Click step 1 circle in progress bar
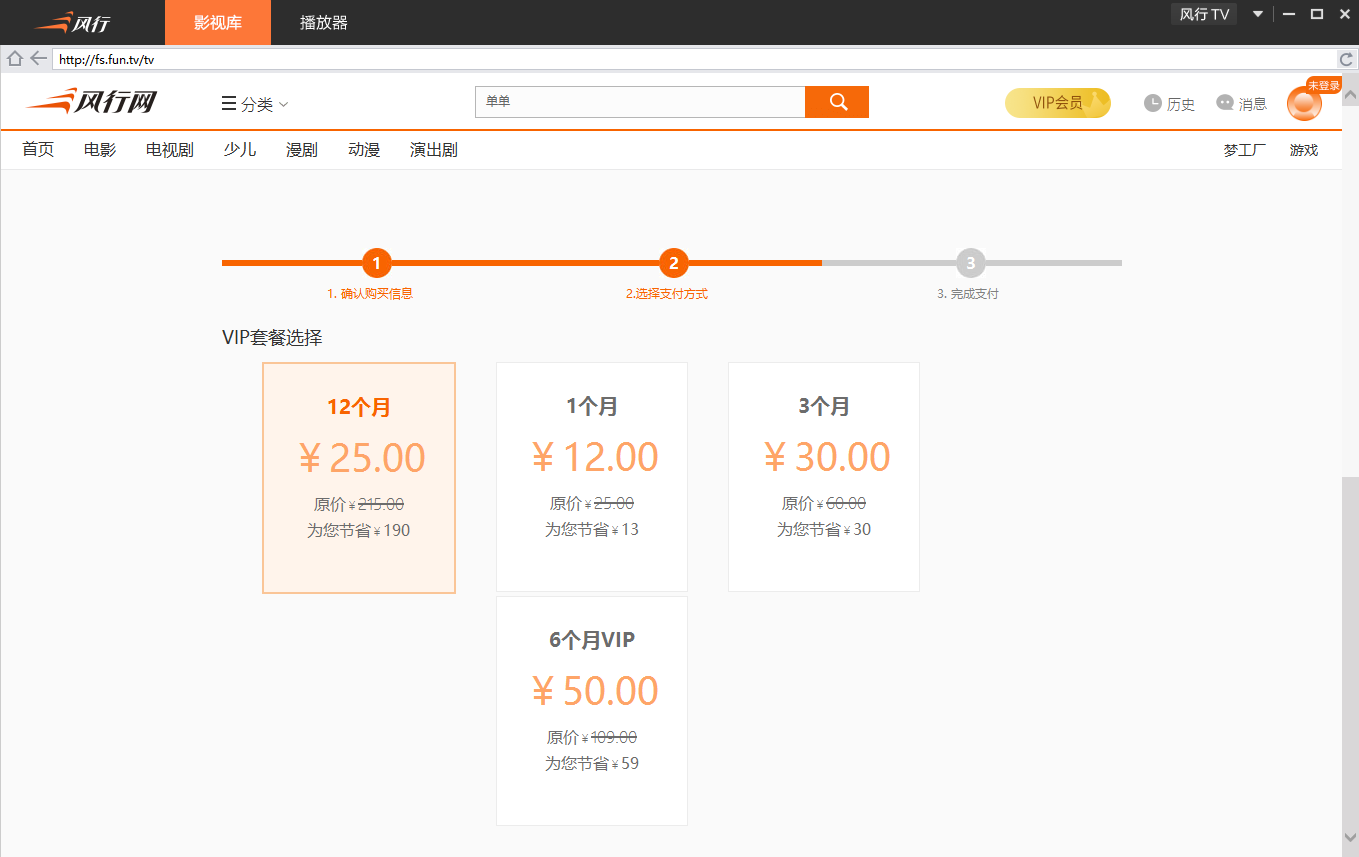 [x=376, y=264]
